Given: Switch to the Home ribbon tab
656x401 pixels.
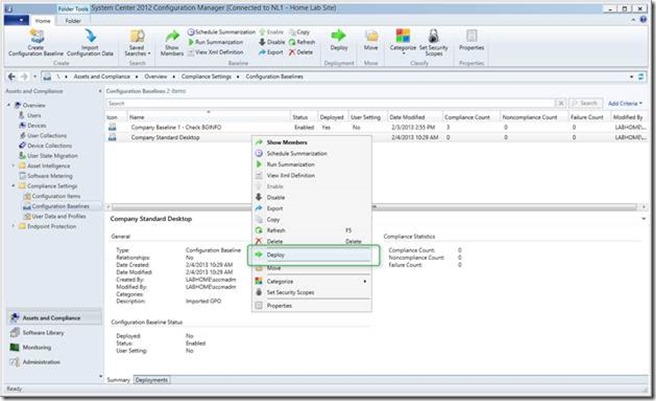Looking at the screenshot, I should tap(43, 21).
